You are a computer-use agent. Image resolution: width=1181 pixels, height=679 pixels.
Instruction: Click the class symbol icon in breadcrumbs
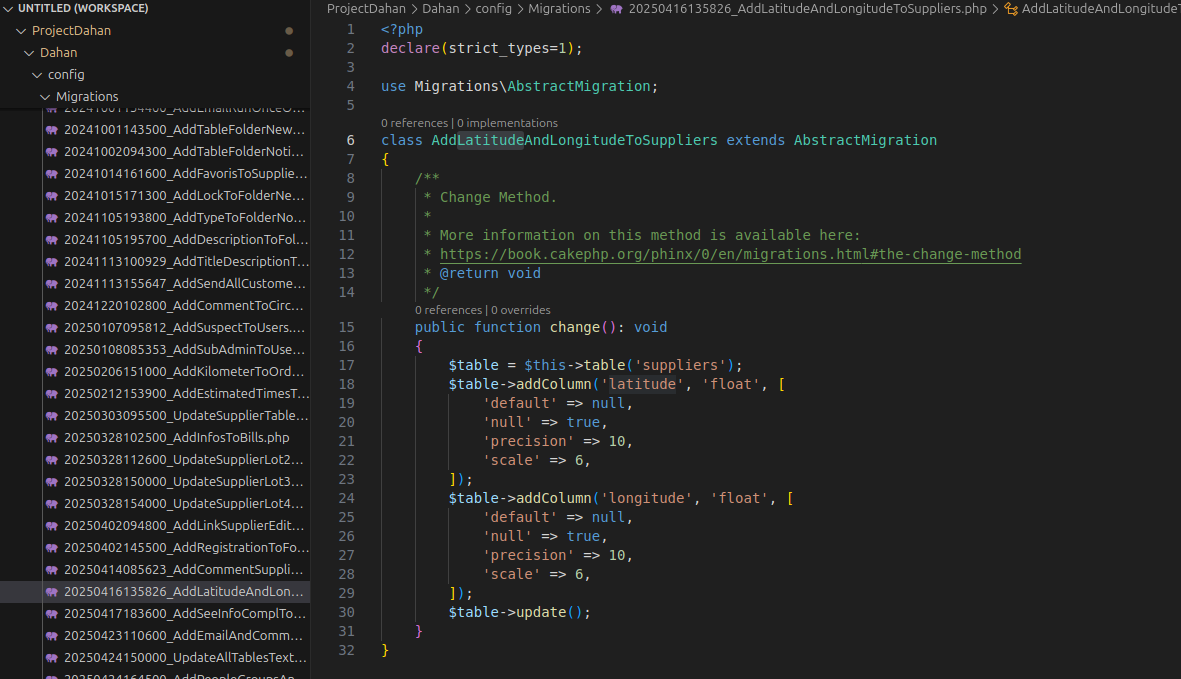click(x=1010, y=9)
